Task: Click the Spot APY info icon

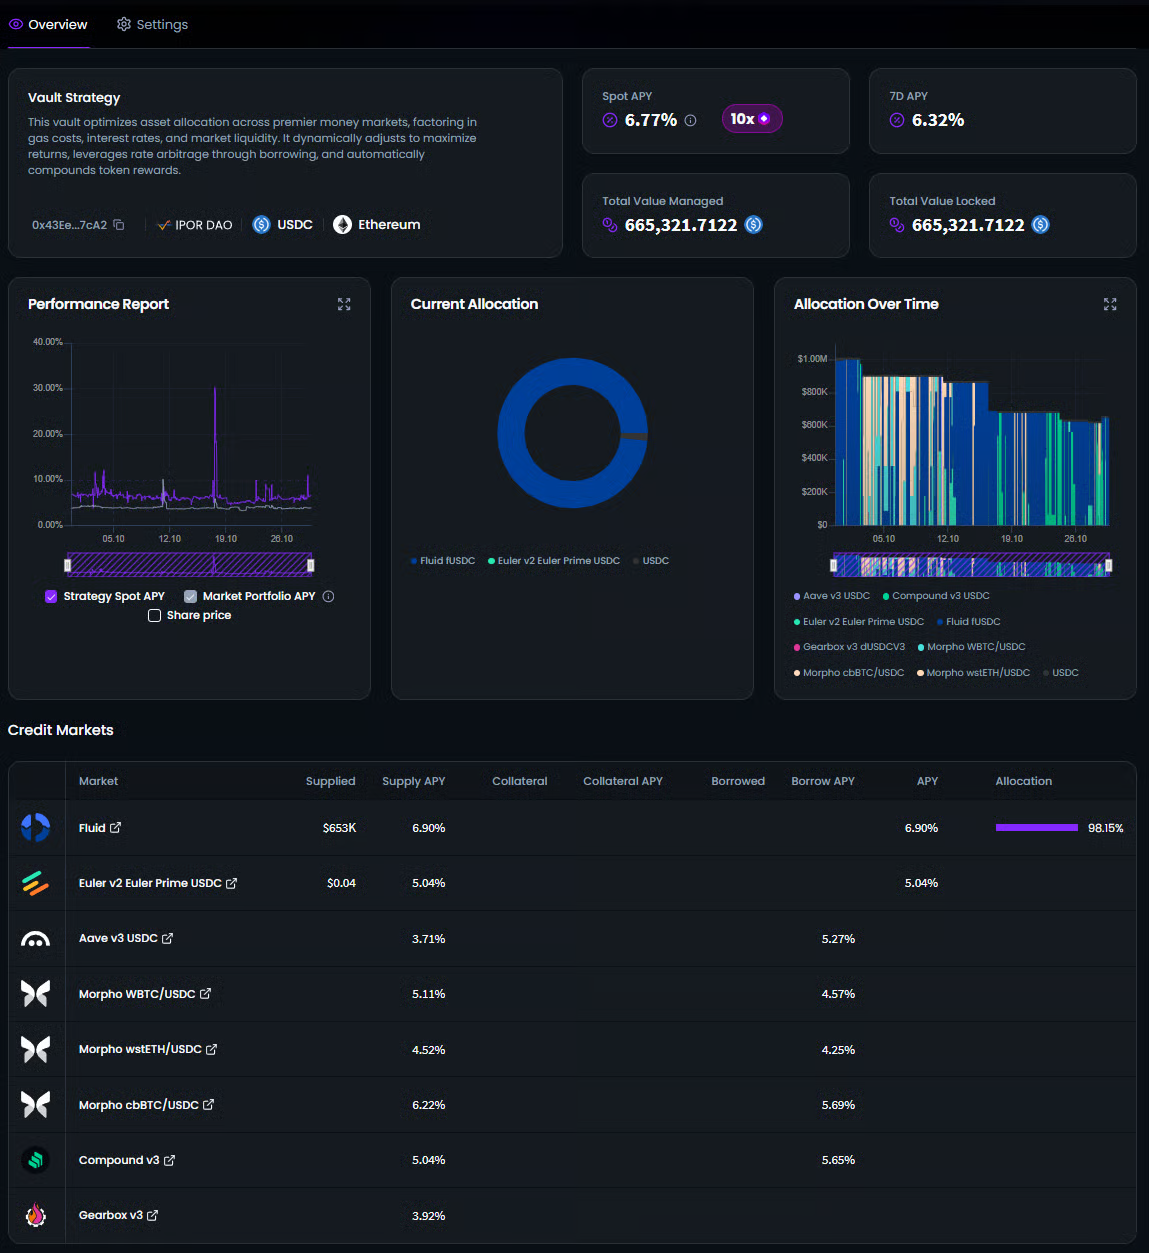Action: coord(690,120)
